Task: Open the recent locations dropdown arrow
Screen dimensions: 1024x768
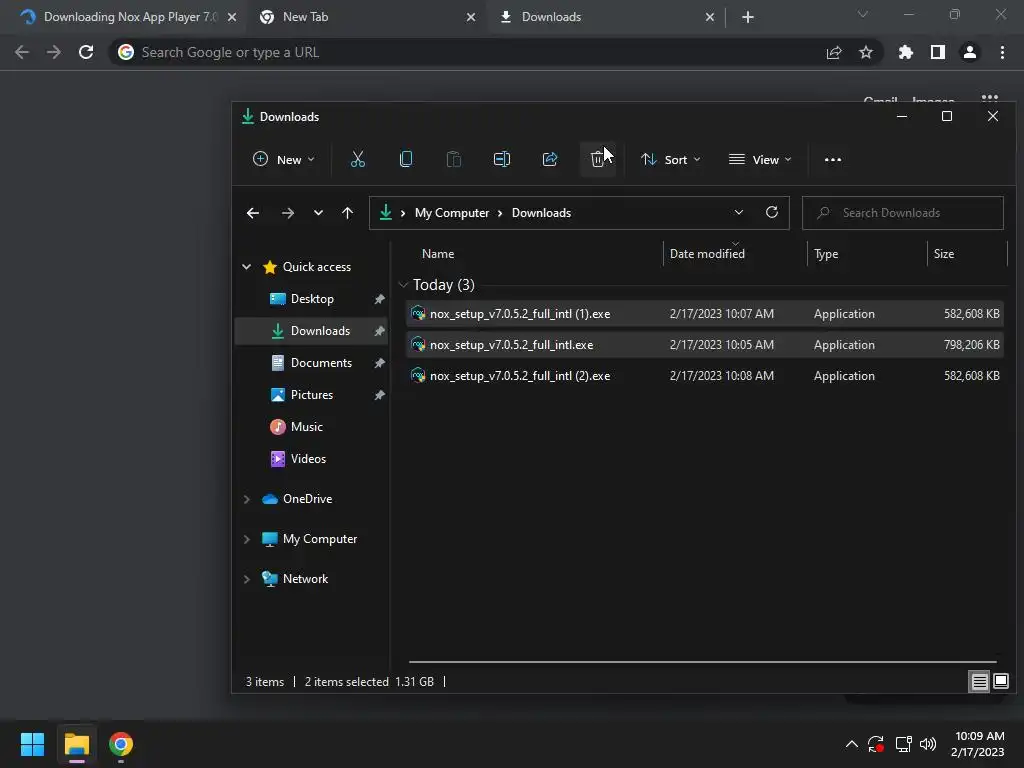Action: [x=318, y=213]
